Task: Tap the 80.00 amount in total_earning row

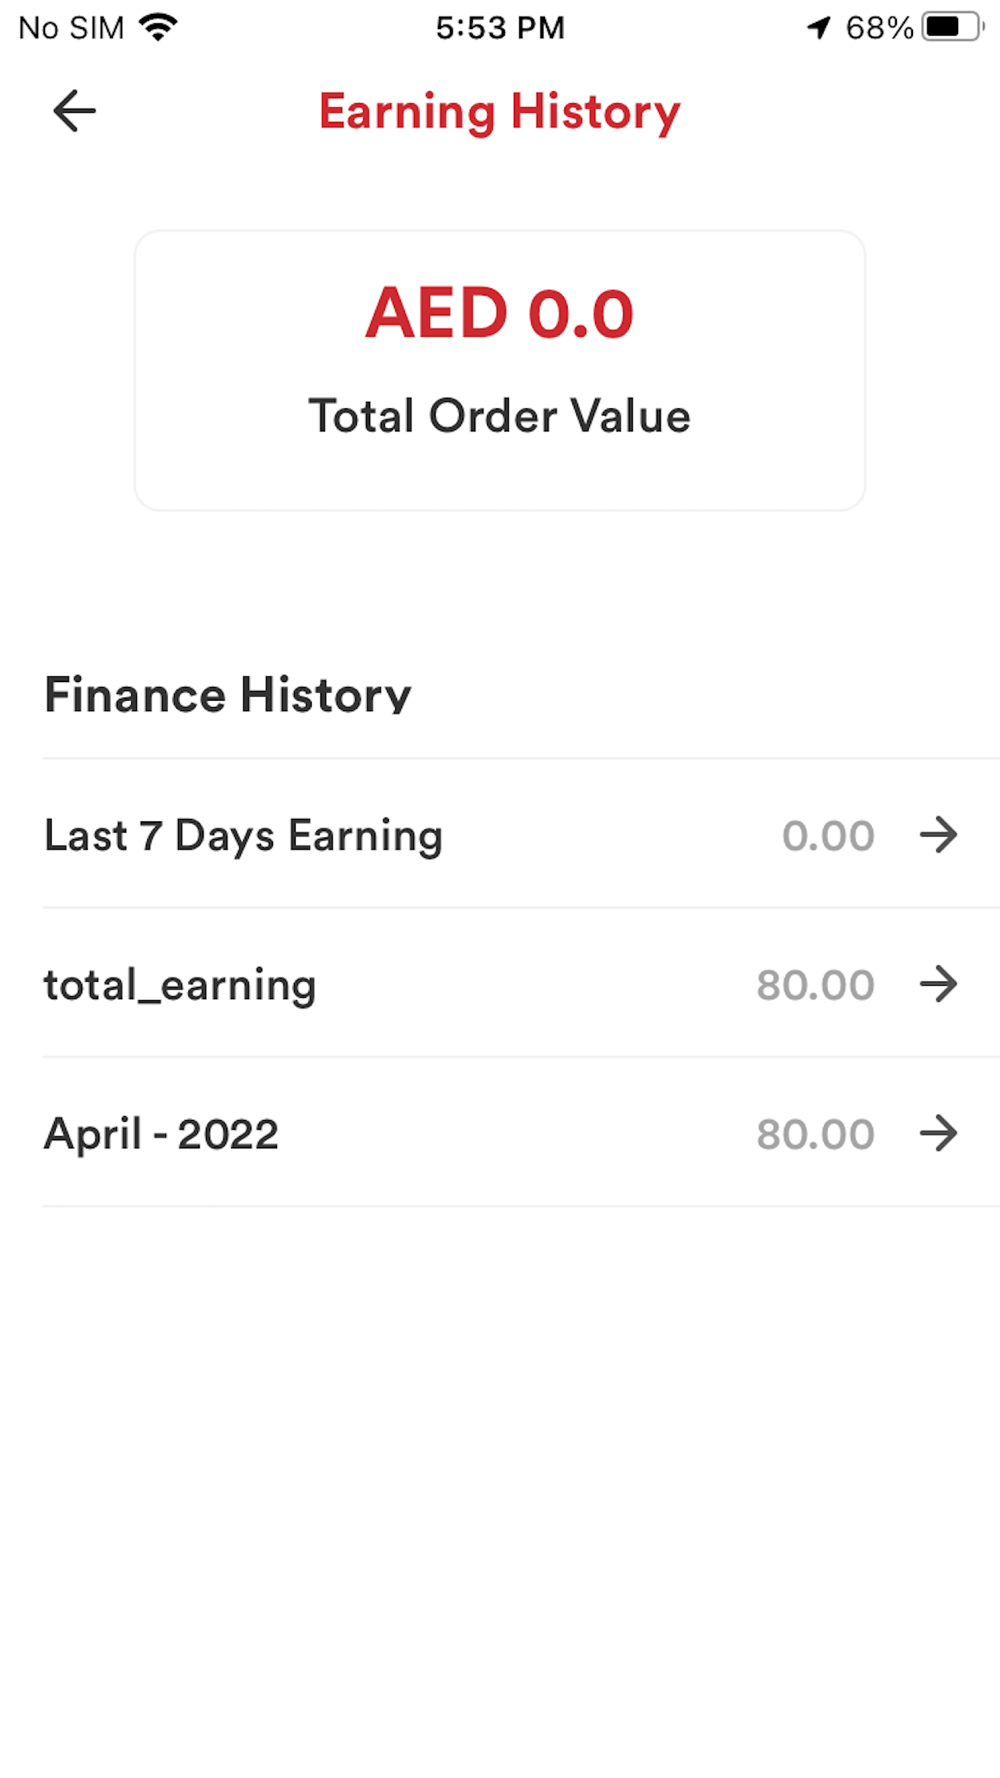Action: [x=815, y=985]
